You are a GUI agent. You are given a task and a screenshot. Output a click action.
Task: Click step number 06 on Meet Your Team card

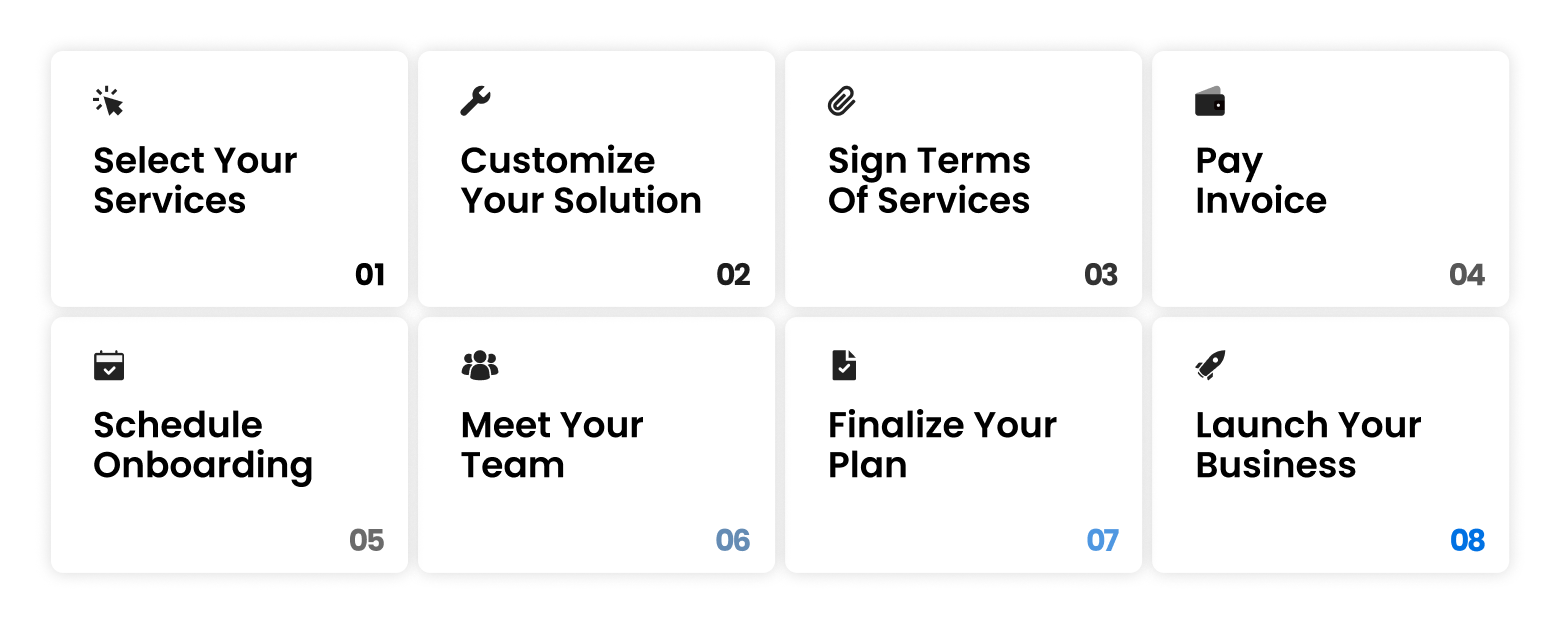733,541
